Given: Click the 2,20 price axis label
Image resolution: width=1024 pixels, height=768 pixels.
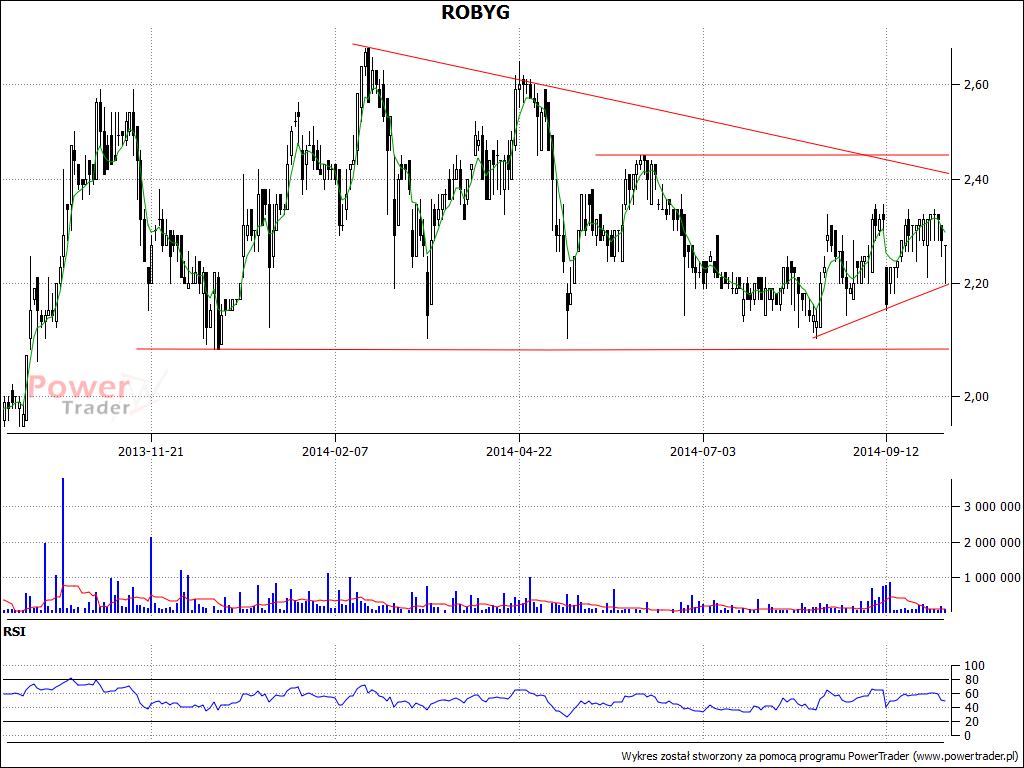Looking at the screenshot, I should pos(976,283).
